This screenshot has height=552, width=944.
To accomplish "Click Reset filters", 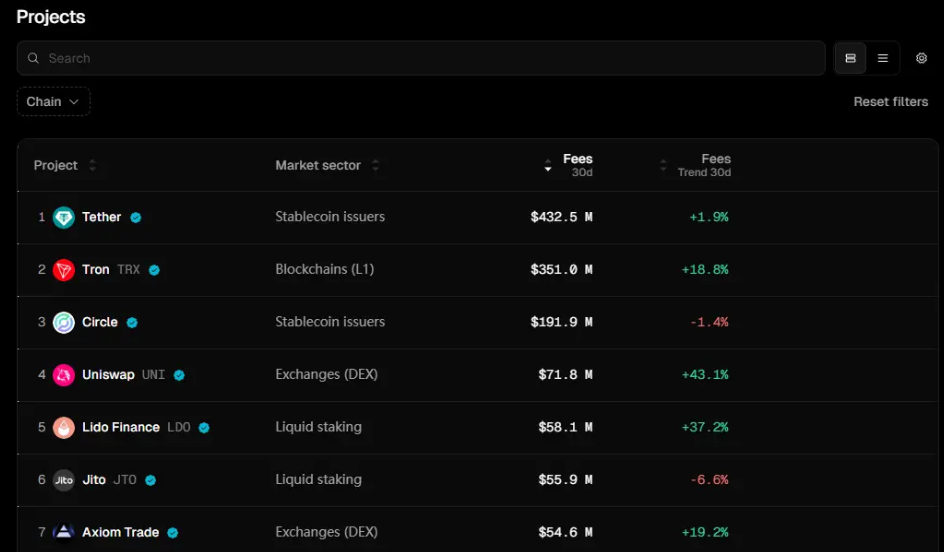I will click(890, 101).
